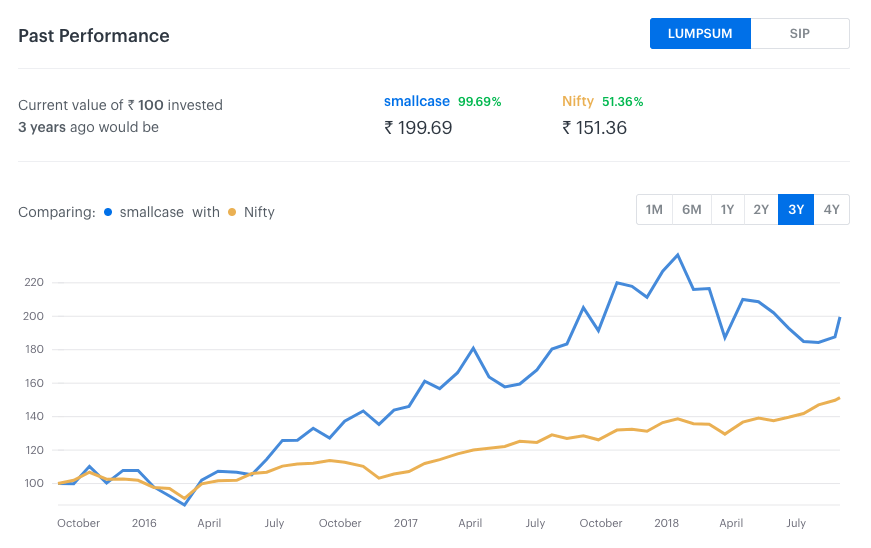Screen dimensions: 871x548
Task: Click the 160 y-axis label
Action: [x=34, y=383]
